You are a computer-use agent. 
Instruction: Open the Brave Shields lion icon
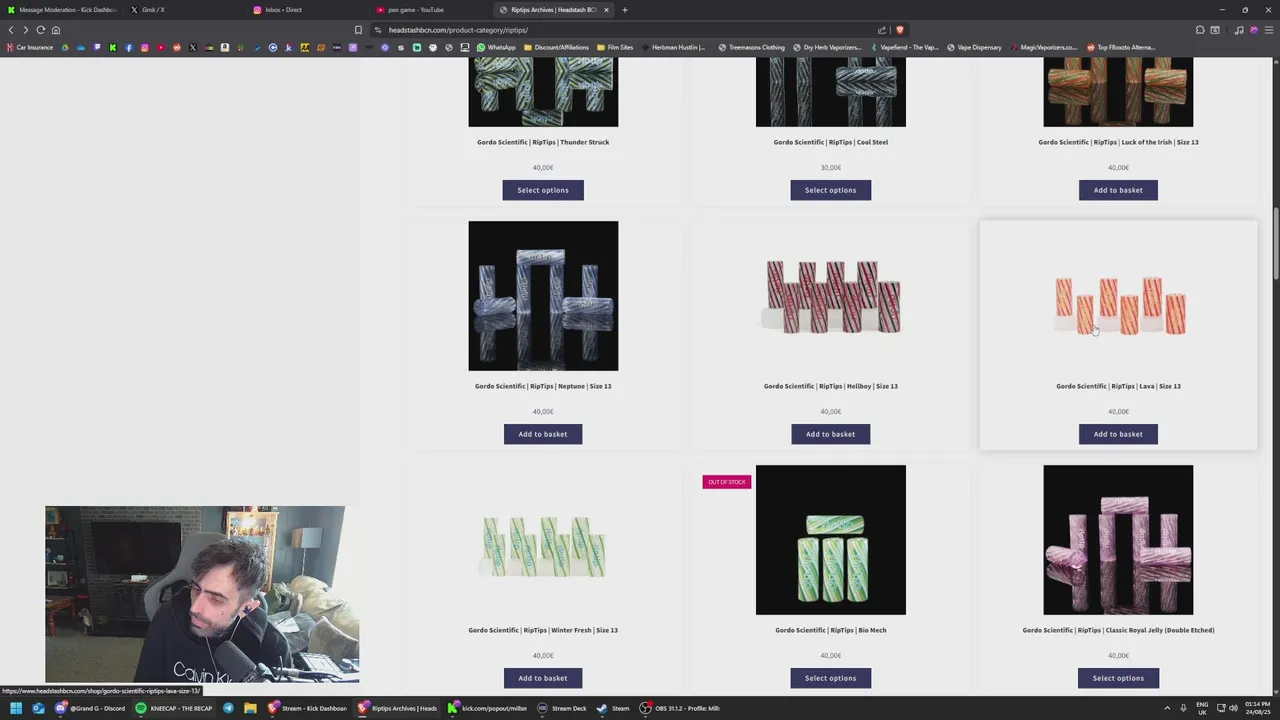click(899, 30)
